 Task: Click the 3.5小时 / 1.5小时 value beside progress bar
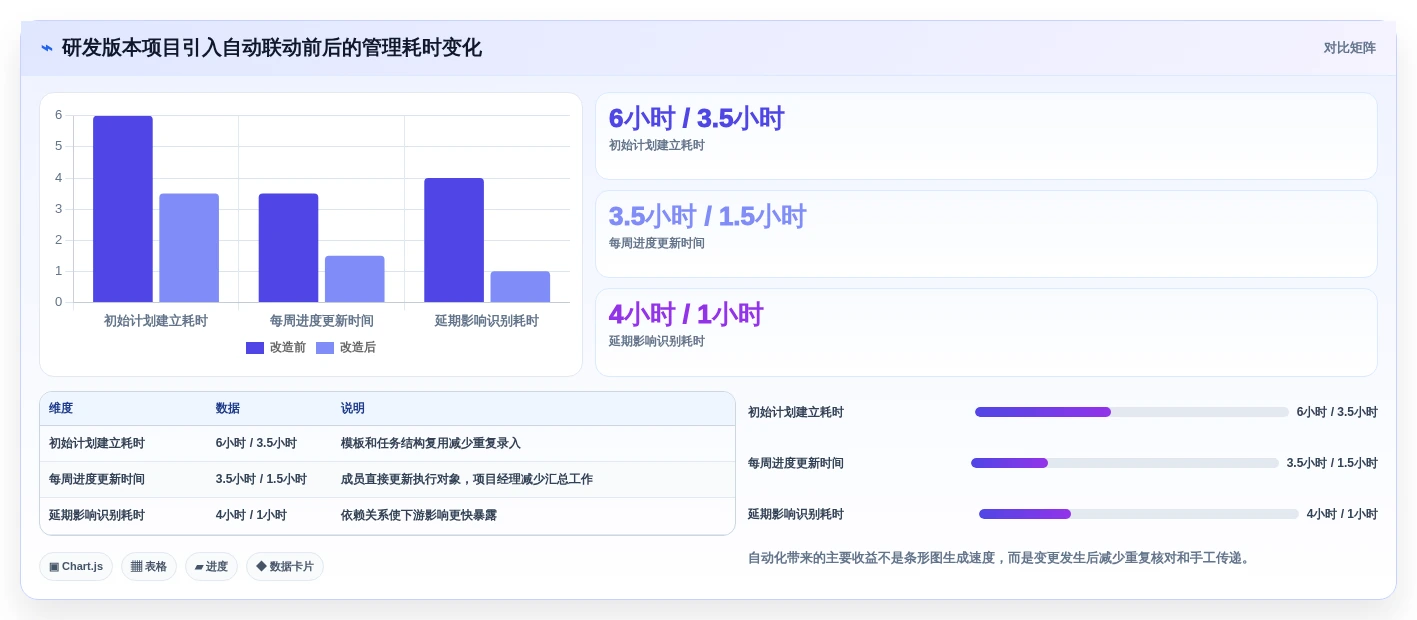coord(1332,463)
